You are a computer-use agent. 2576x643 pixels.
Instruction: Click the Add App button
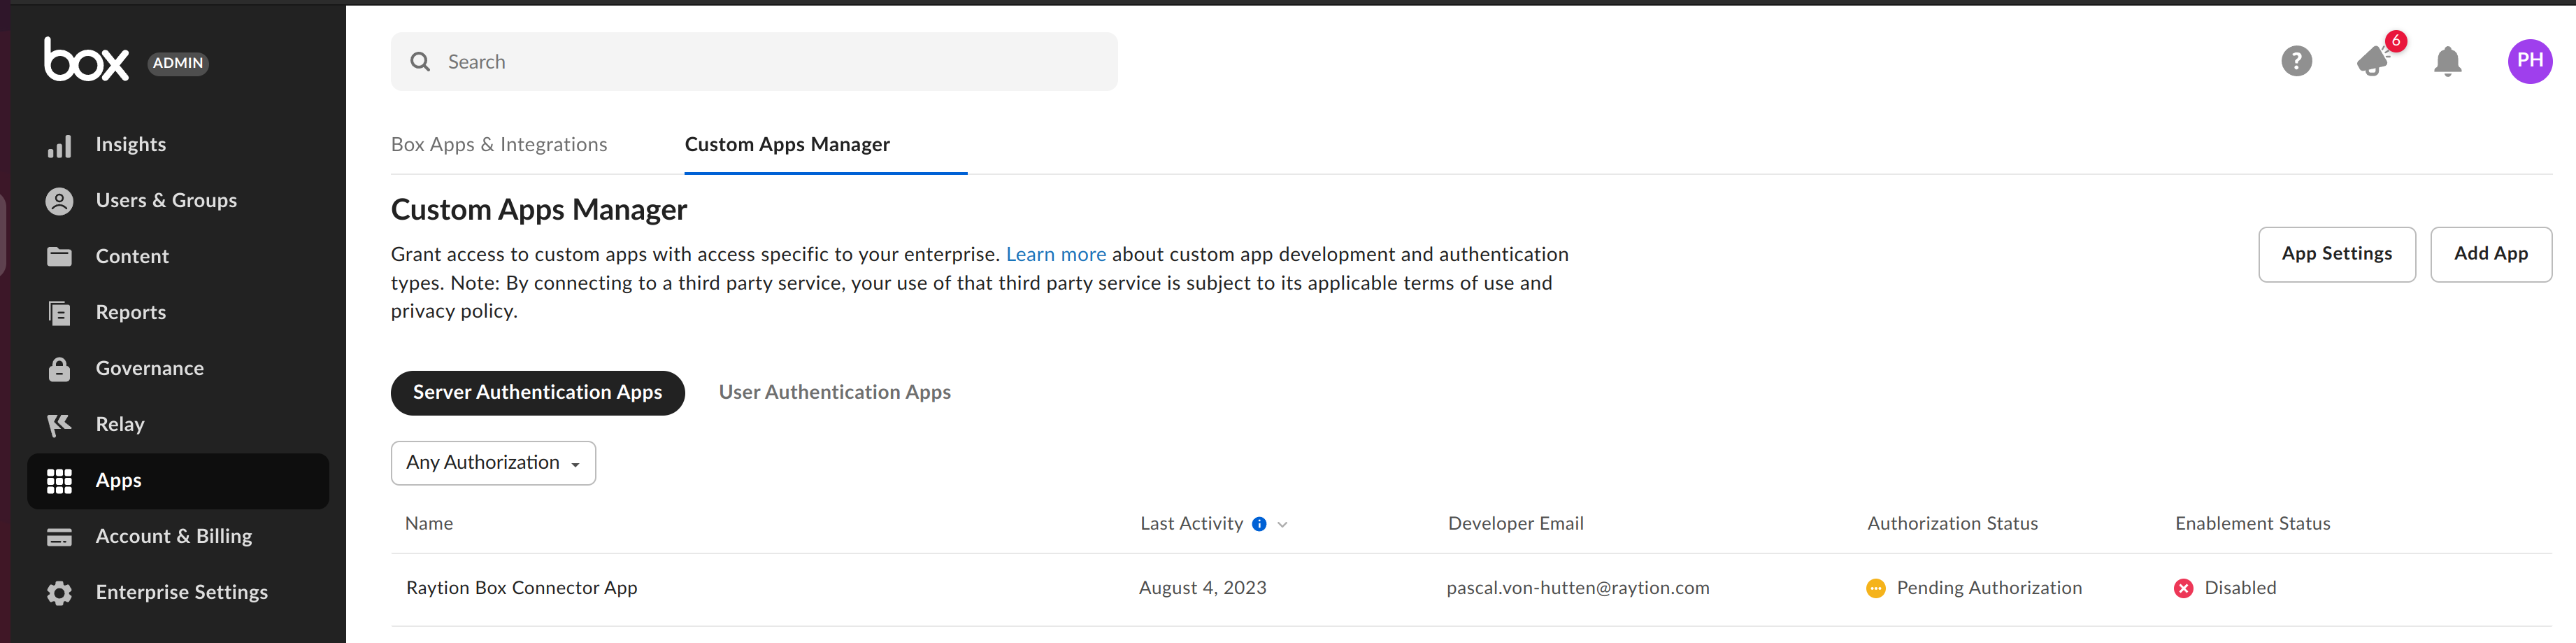click(2490, 254)
